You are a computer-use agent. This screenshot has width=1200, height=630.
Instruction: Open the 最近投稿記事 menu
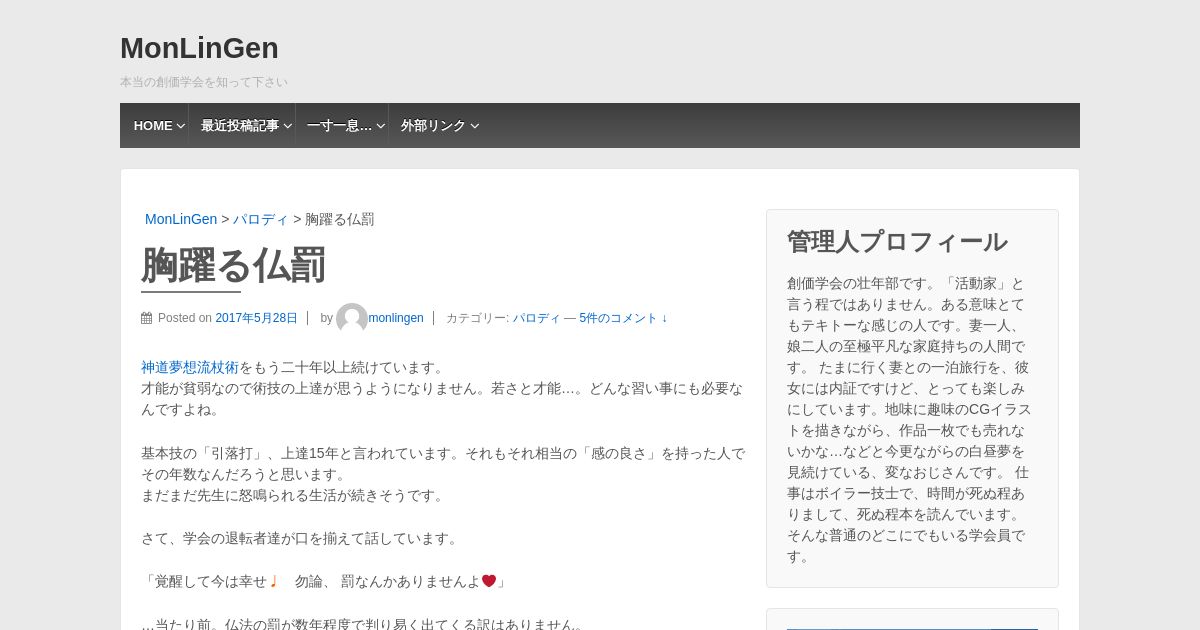click(240, 126)
